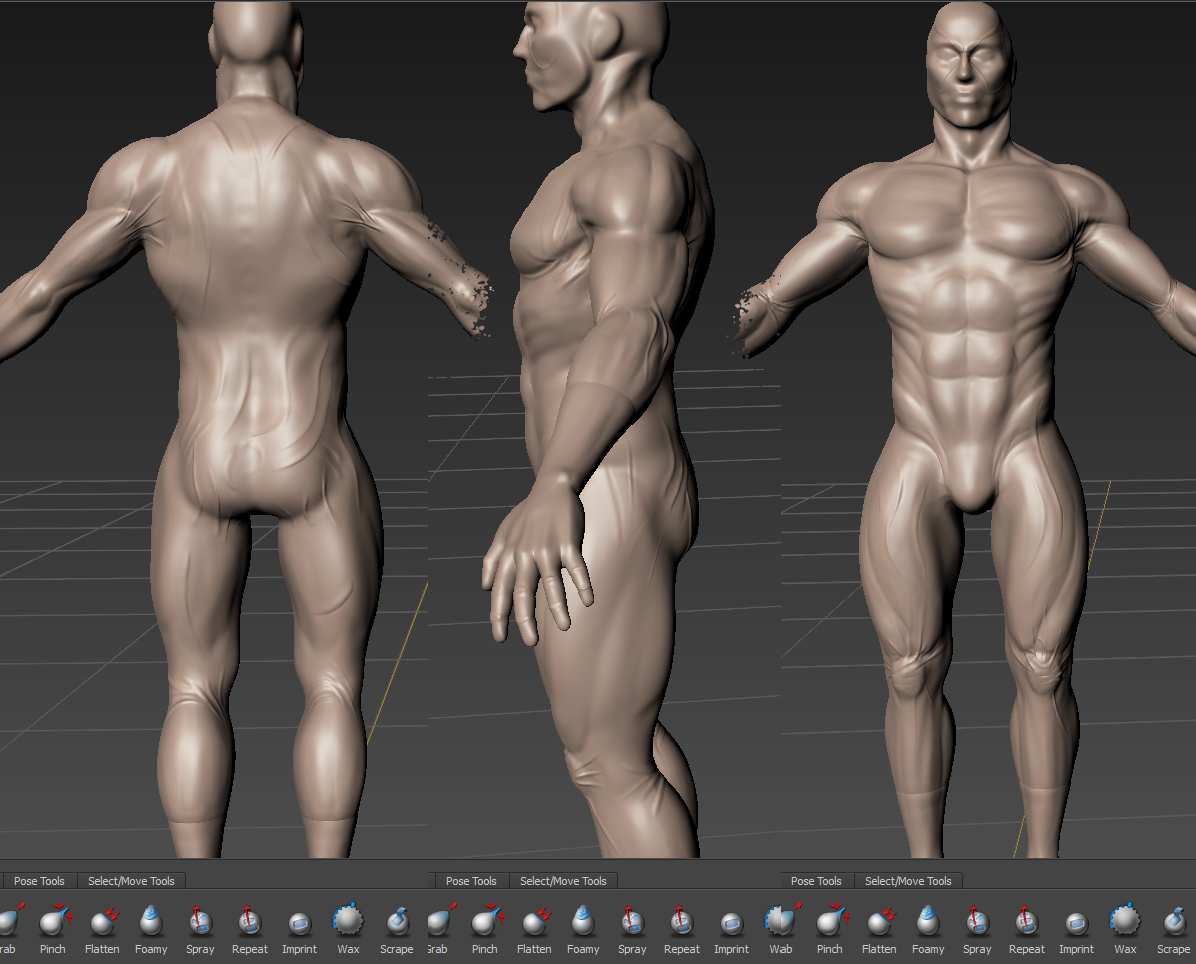Select the Pinch tool under the side view
This screenshot has width=1196, height=964.
tap(484, 928)
